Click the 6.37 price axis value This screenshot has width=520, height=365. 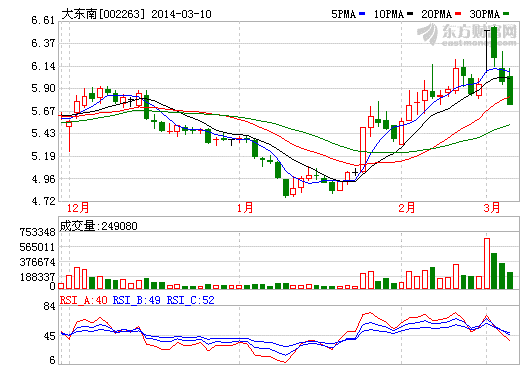coord(43,43)
